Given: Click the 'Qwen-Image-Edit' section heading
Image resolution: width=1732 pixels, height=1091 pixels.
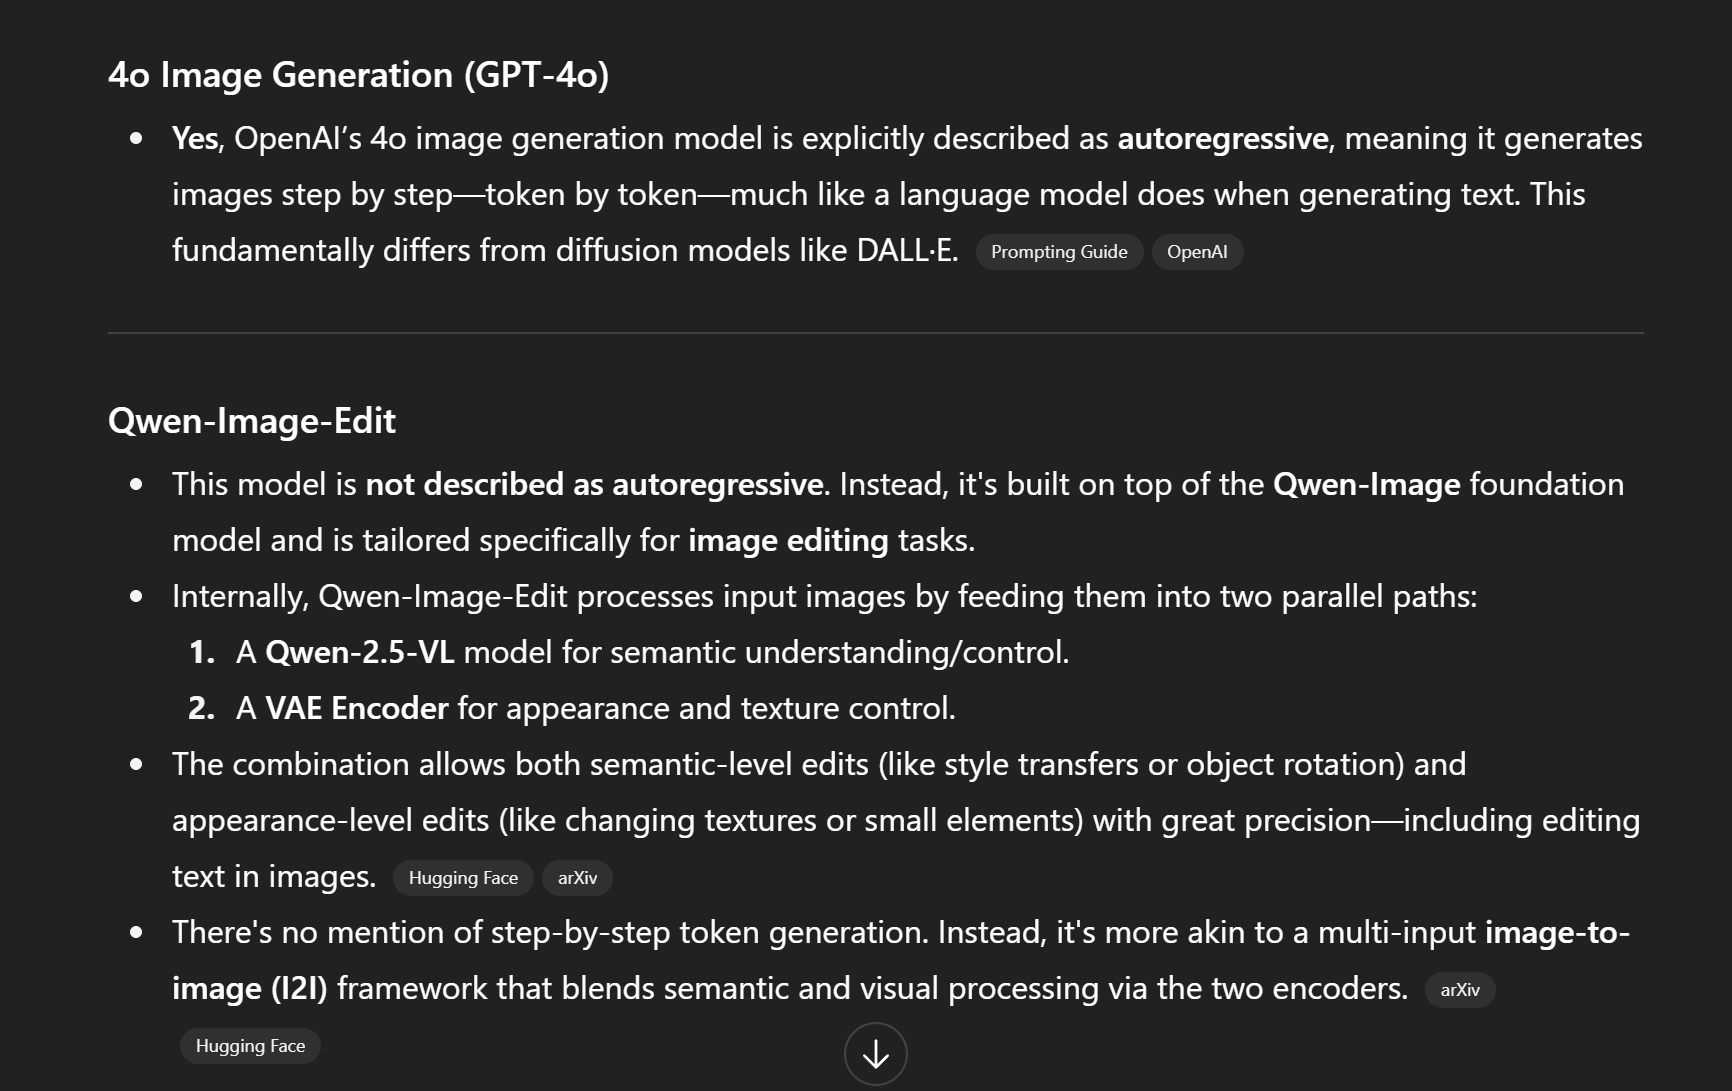Looking at the screenshot, I should click(x=251, y=421).
